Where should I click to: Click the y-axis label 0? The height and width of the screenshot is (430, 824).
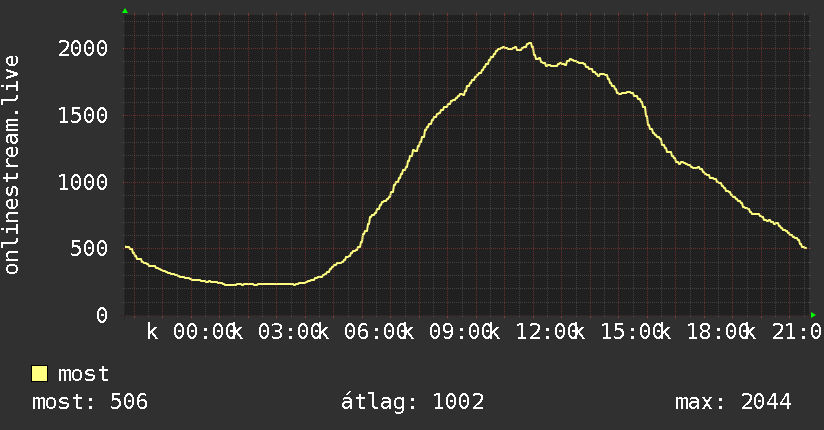click(x=102, y=315)
